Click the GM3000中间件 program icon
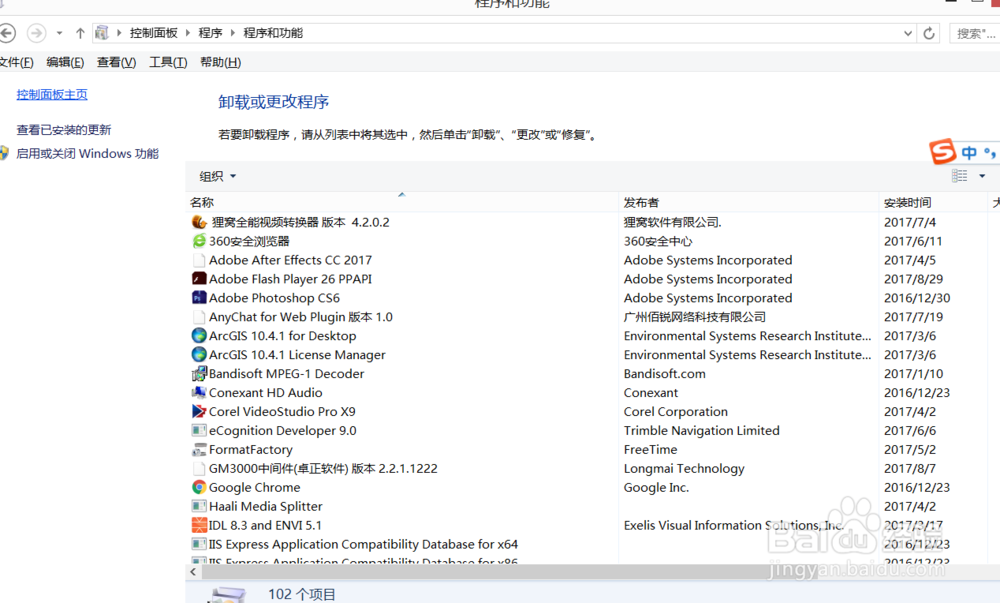Viewport: 1000px width, 603px height. (199, 468)
